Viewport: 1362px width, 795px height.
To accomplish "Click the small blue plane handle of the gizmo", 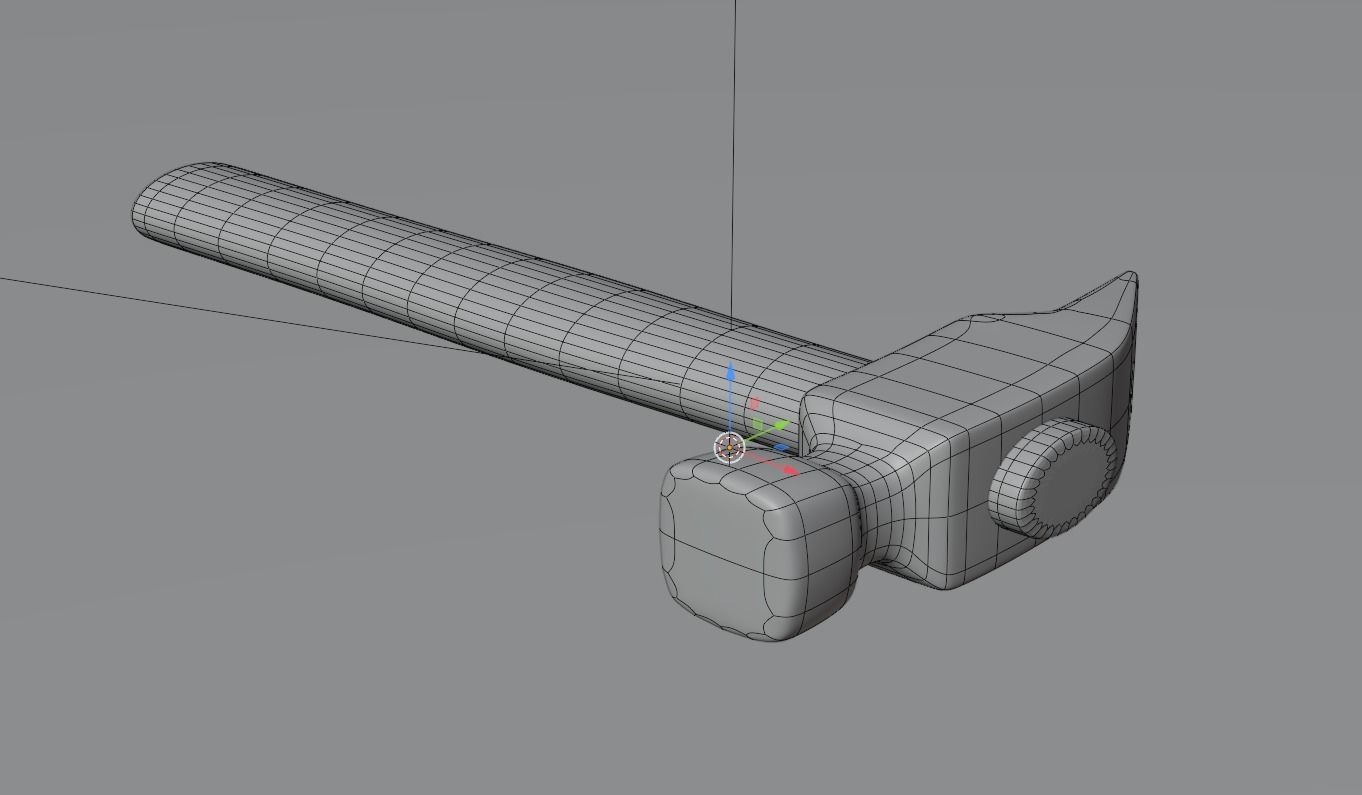I will point(781,448).
